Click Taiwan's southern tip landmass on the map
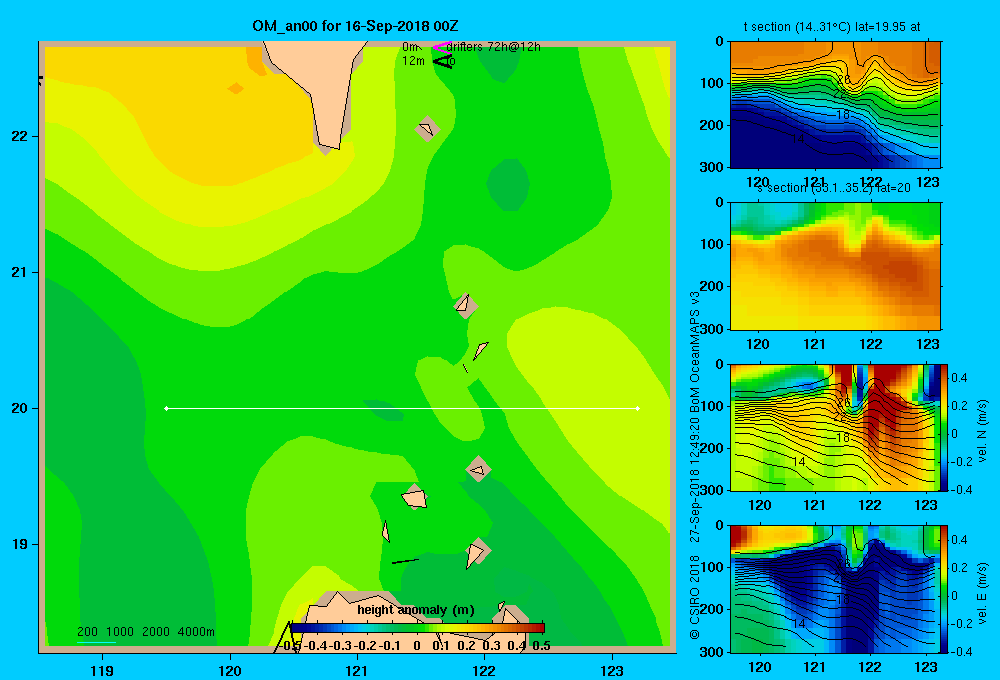Viewport: 1000px width, 680px height. pos(319,89)
